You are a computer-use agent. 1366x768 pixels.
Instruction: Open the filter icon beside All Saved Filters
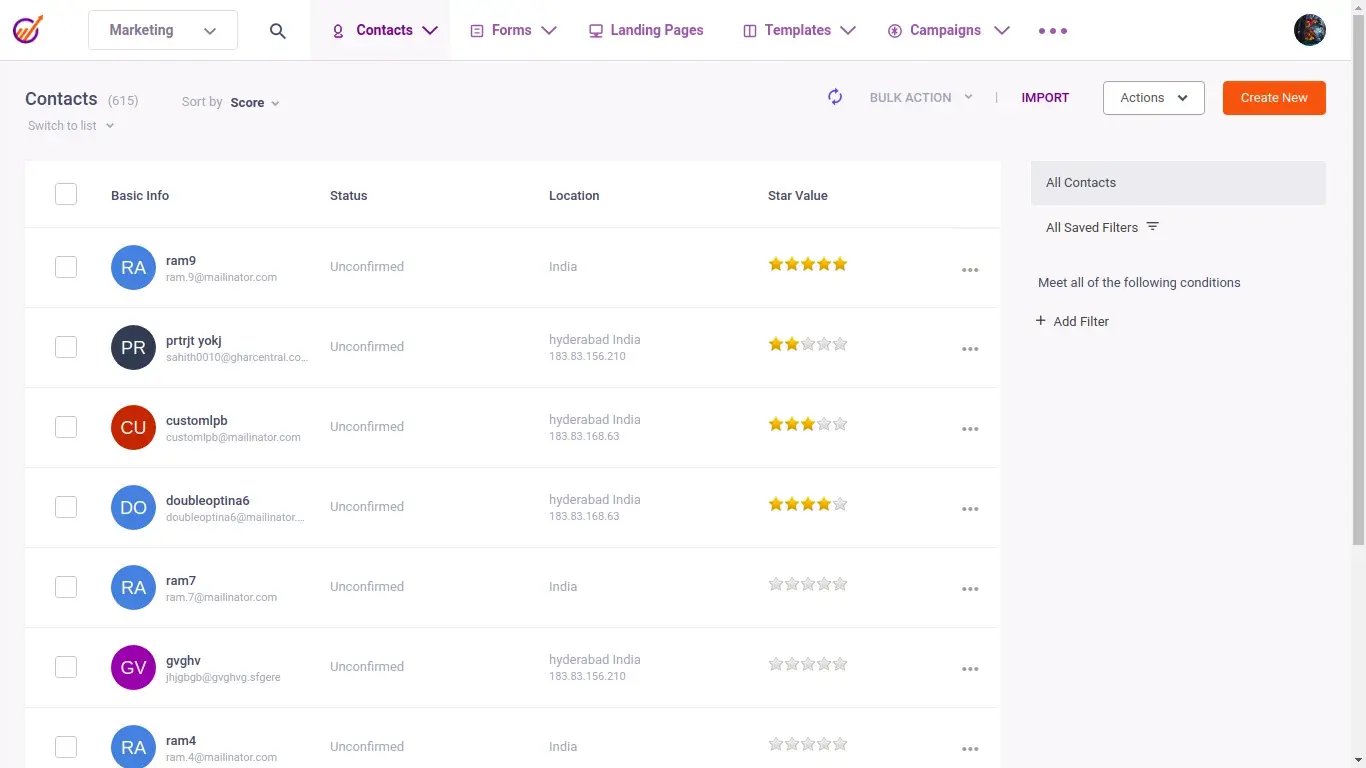click(1152, 226)
